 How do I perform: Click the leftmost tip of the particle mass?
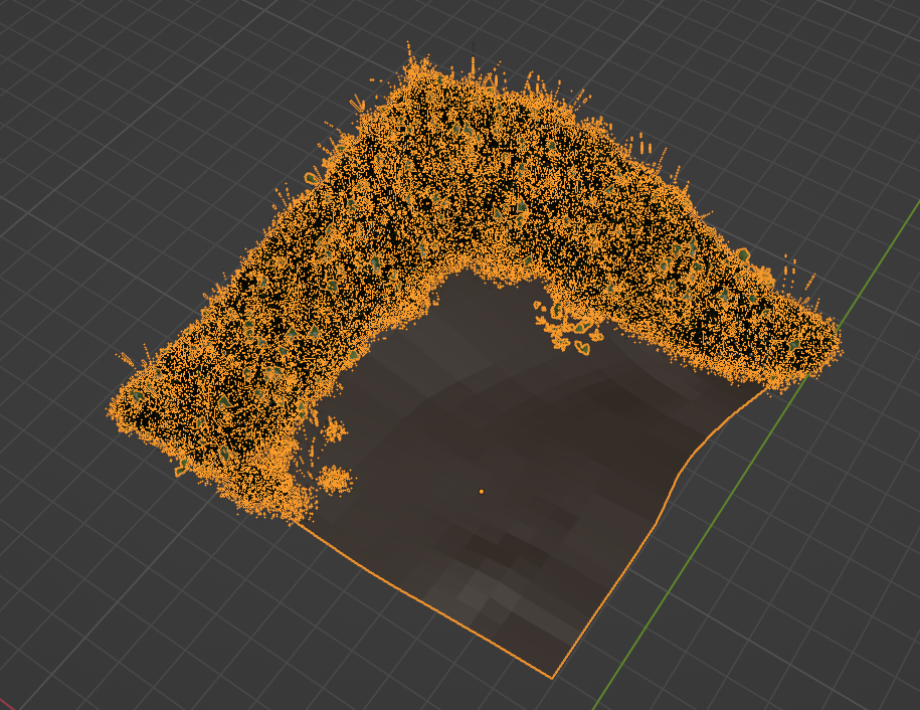coord(112,408)
